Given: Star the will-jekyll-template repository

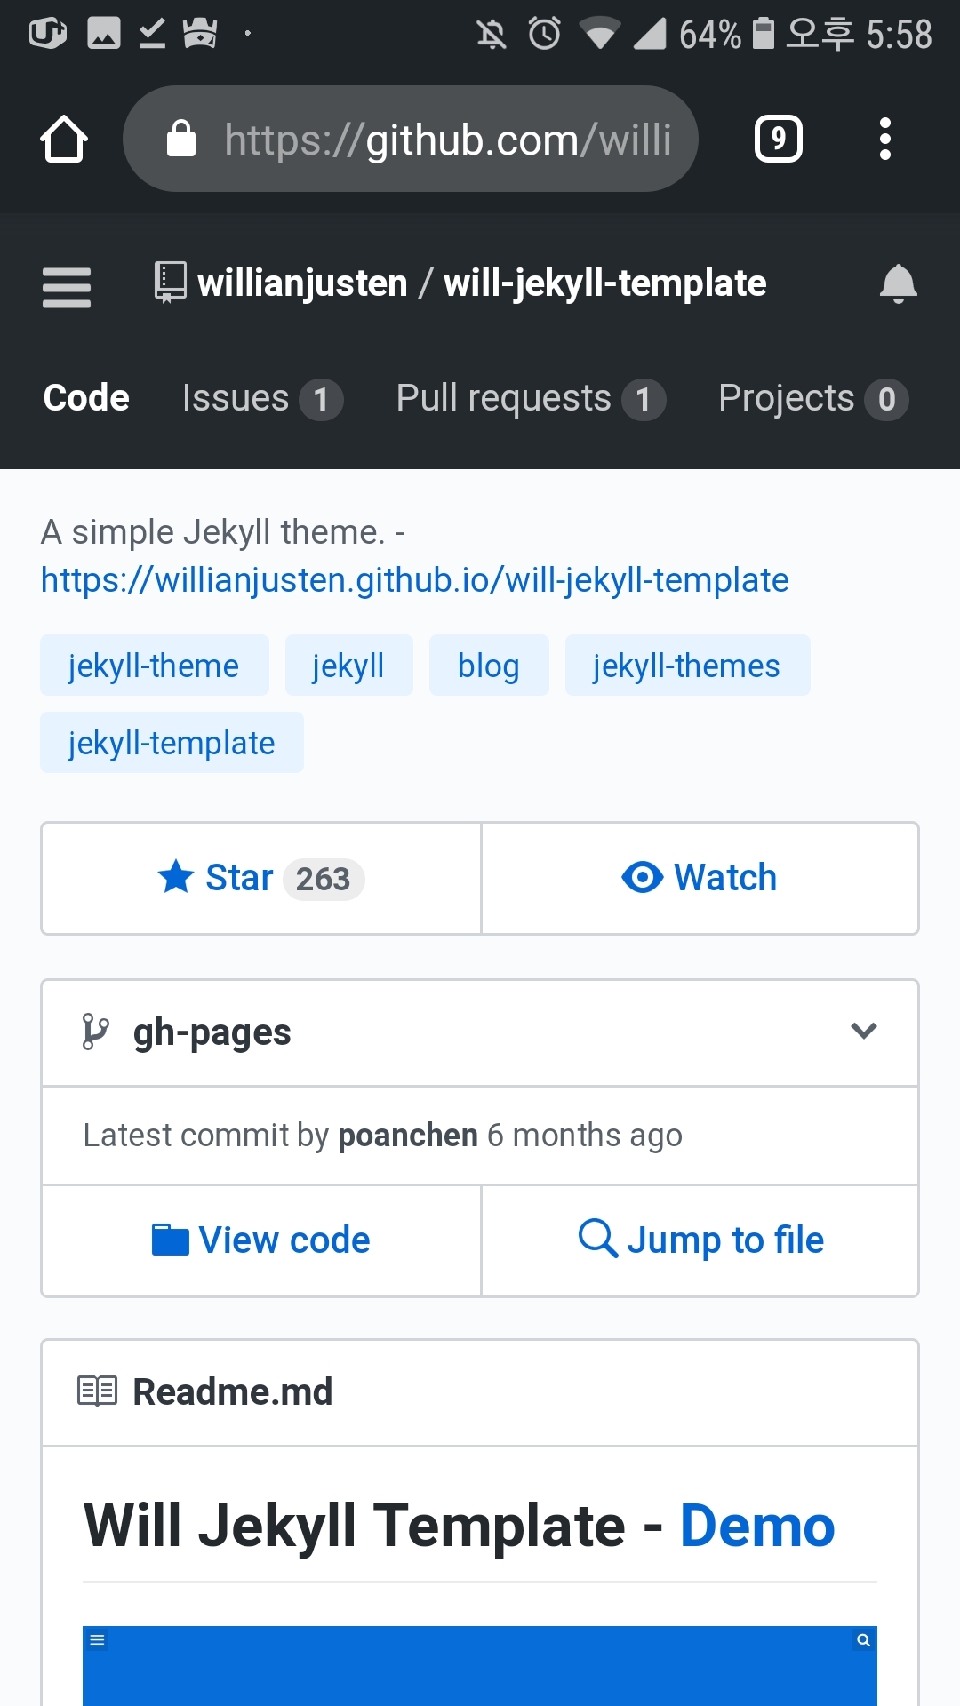Looking at the screenshot, I should [x=261, y=879].
